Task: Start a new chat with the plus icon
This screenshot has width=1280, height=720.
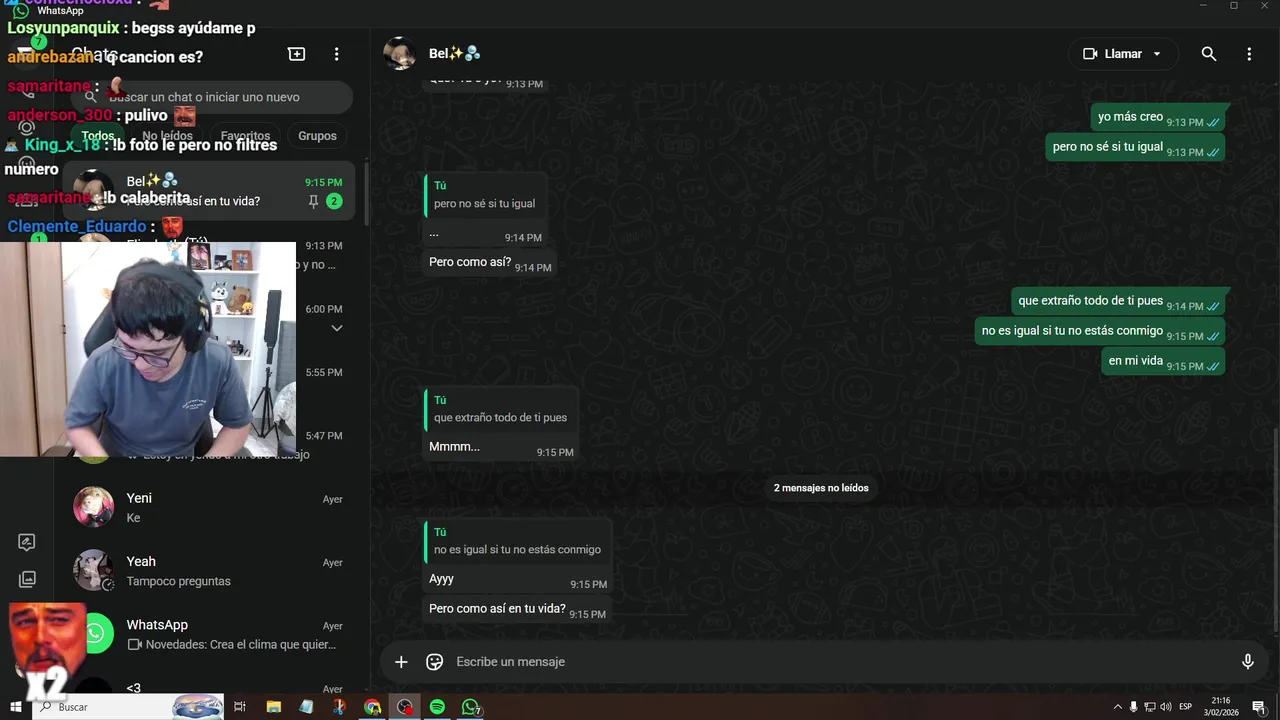Action: [x=296, y=54]
